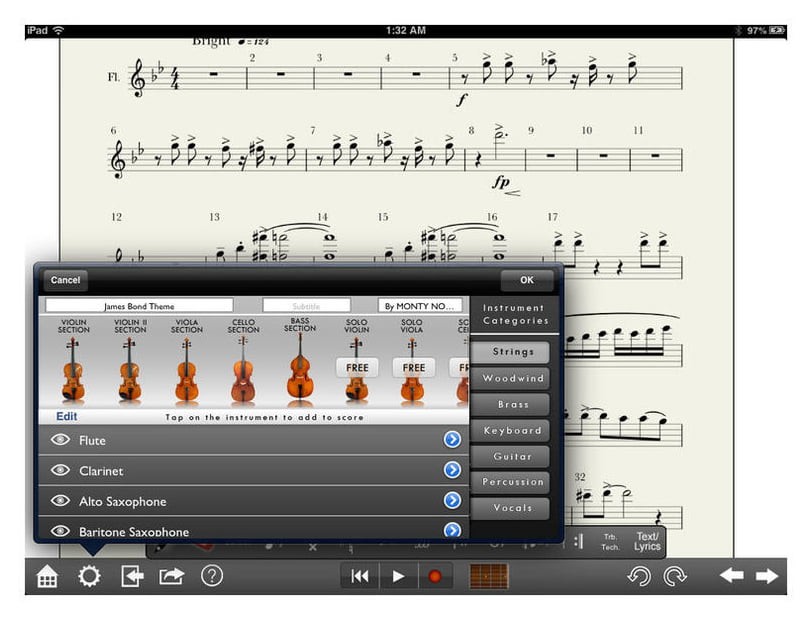Hide the Alto Saxophone staff
This screenshot has height=620, width=812.
tap(60, 501)
